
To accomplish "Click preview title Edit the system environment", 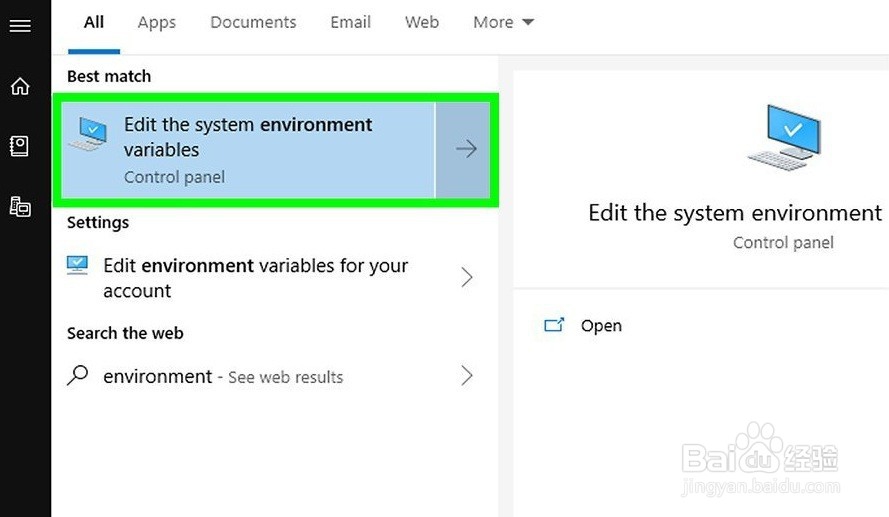I will pyautogui.click(x=735, y=213).
